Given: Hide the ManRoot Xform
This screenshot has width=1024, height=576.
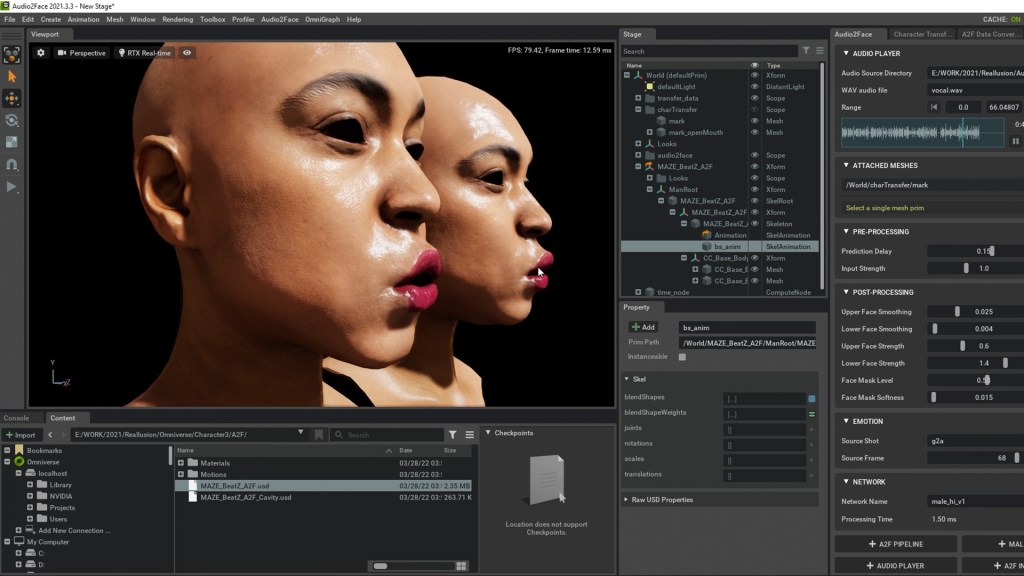Looking at the screenshot, I should 755,189.
